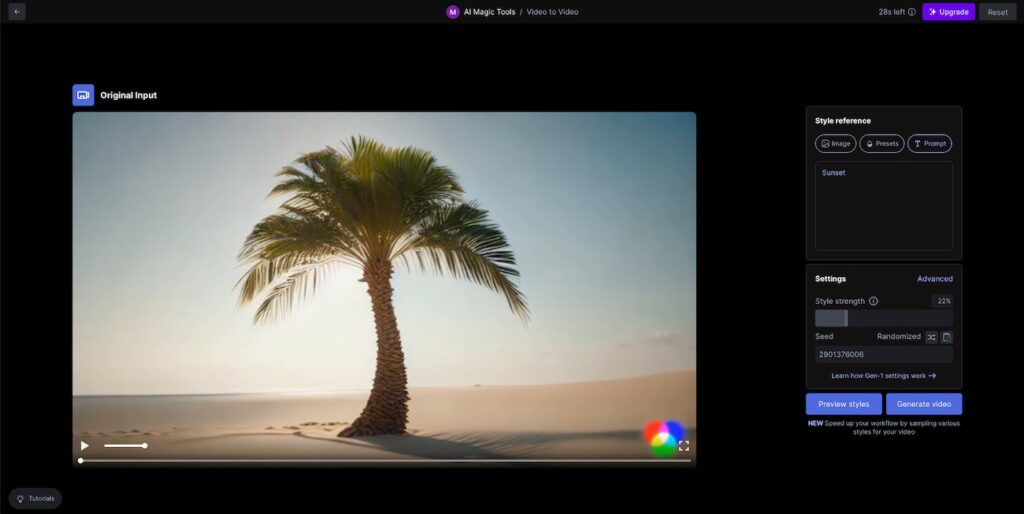Click the Style strength info icon

pos(873,301)
